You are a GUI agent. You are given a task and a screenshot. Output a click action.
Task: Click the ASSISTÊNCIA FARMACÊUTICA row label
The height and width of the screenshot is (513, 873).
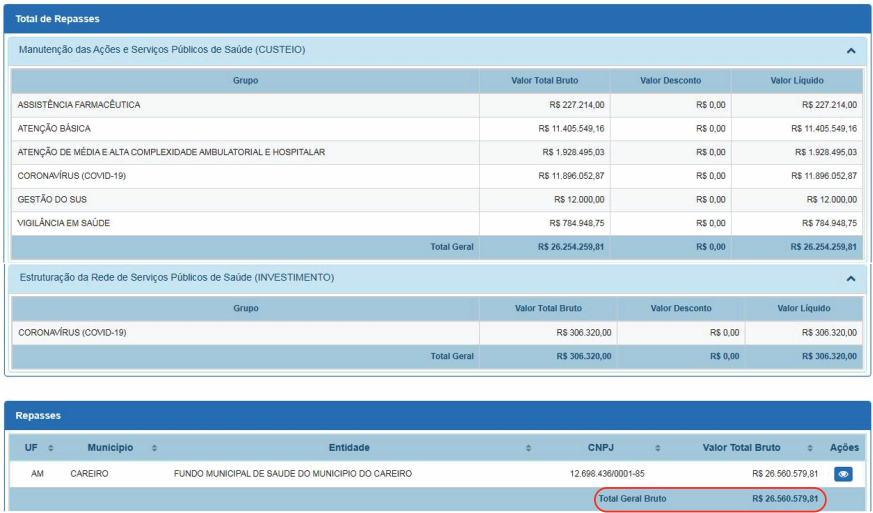[79, 105]
